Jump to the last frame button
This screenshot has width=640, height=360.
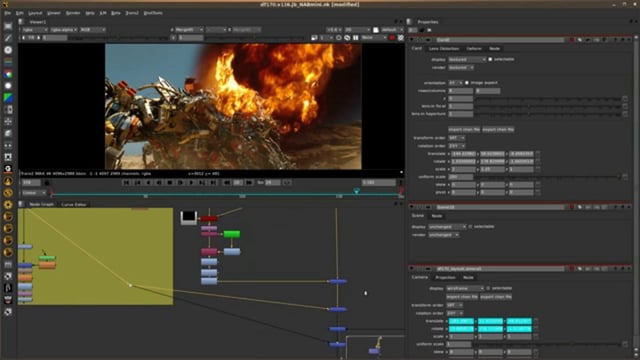coord(213,182)
